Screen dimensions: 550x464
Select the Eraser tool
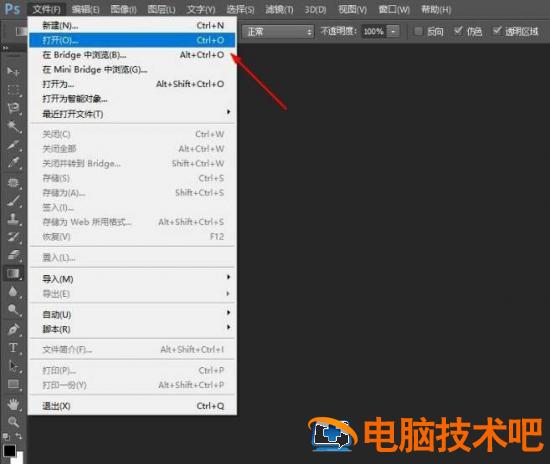click(13, 255)
